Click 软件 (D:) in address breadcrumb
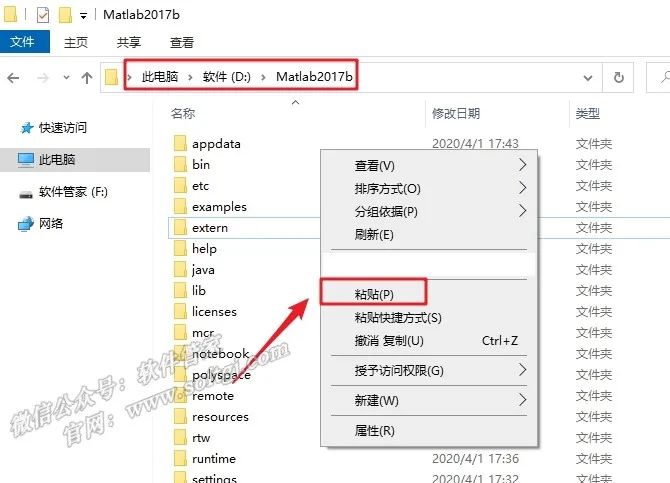Image resolution: width=670 pixels, height=483 pixels. pos(226,77)
